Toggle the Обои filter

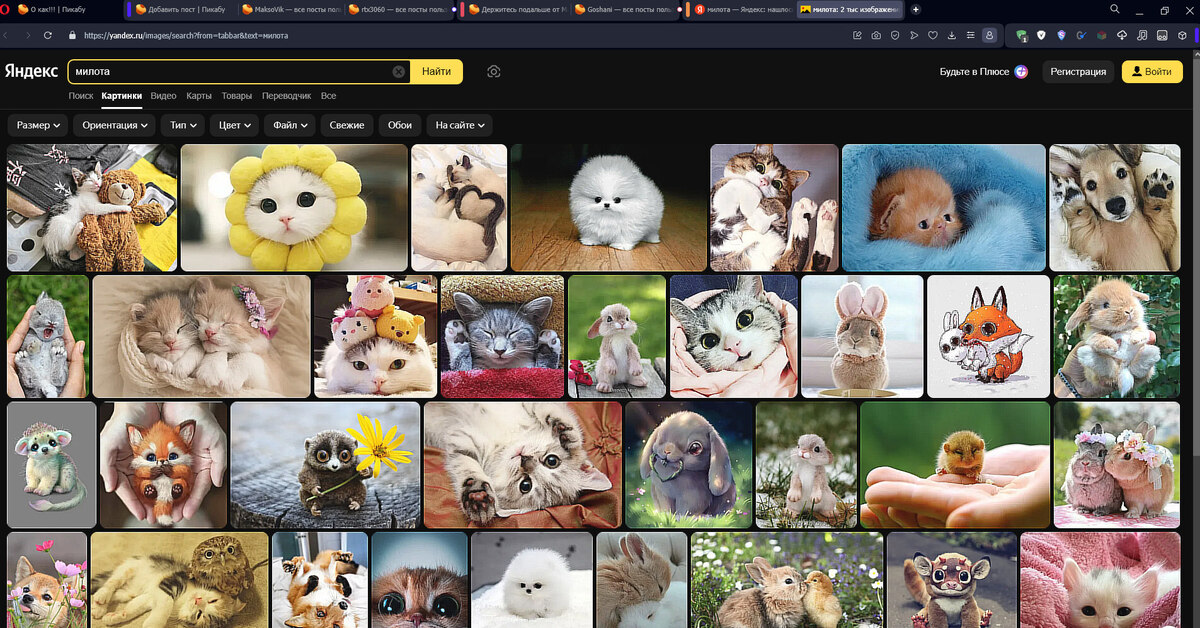(x=400, y=125)
